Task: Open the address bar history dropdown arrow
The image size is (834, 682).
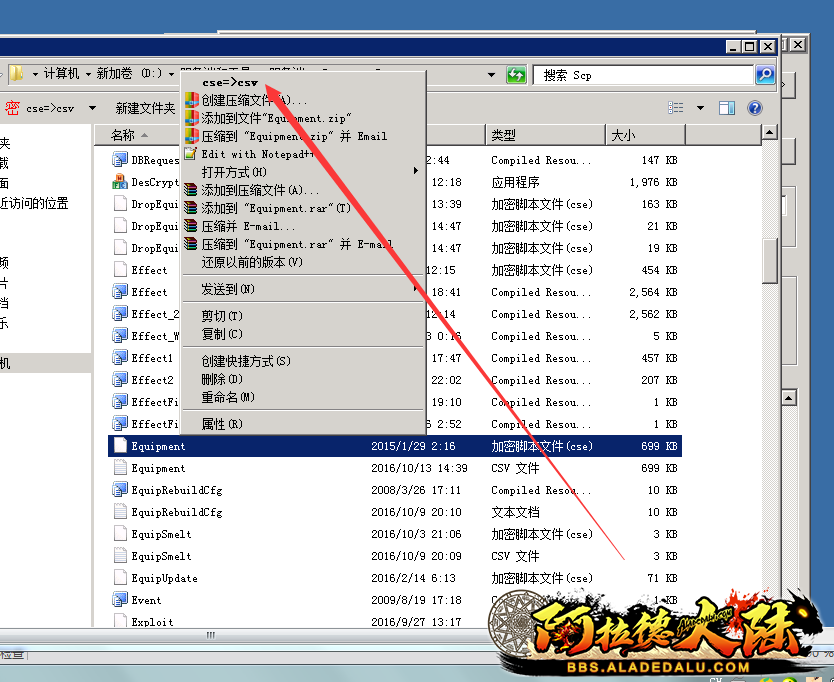Action: pos(491,75)
